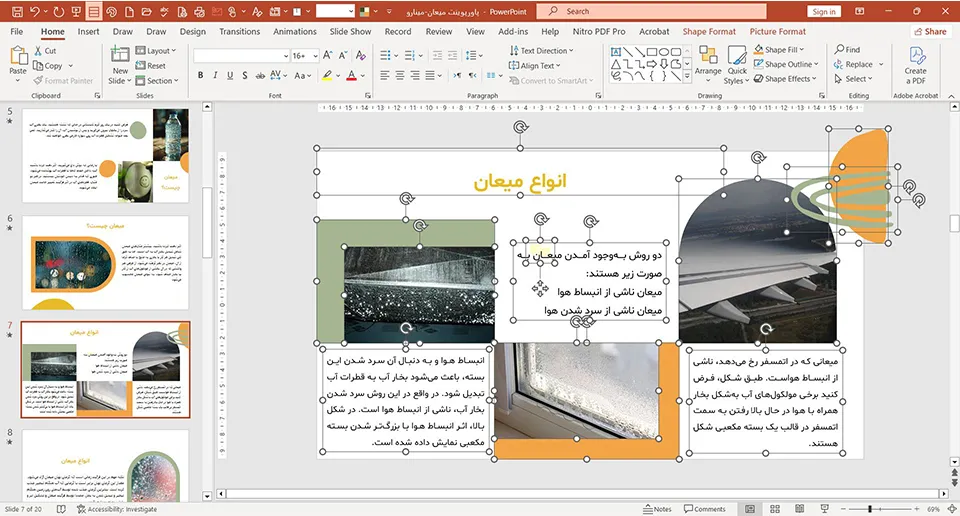This screenshot has height=516, width=960.
Task: Open the Layout dropdown
Action: click(x=156, y=51)
